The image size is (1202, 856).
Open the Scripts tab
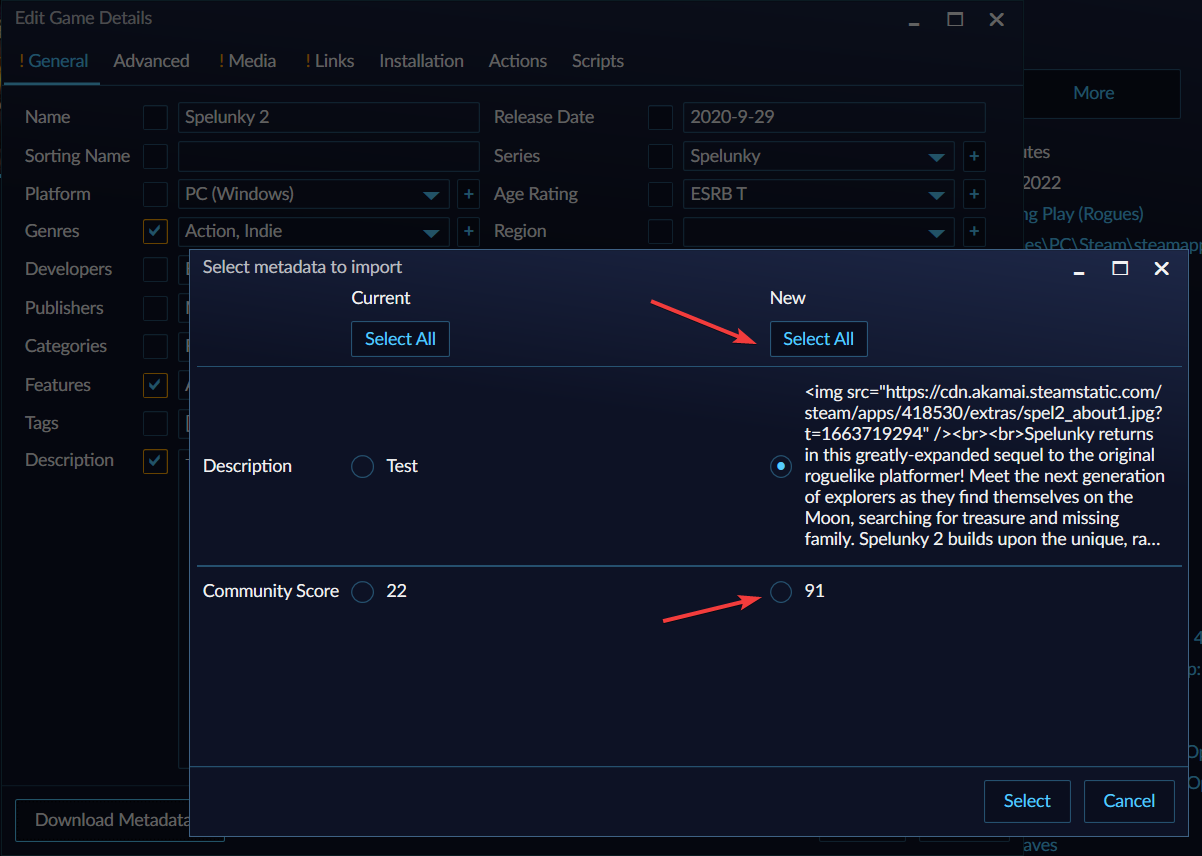tap(597, 61)
